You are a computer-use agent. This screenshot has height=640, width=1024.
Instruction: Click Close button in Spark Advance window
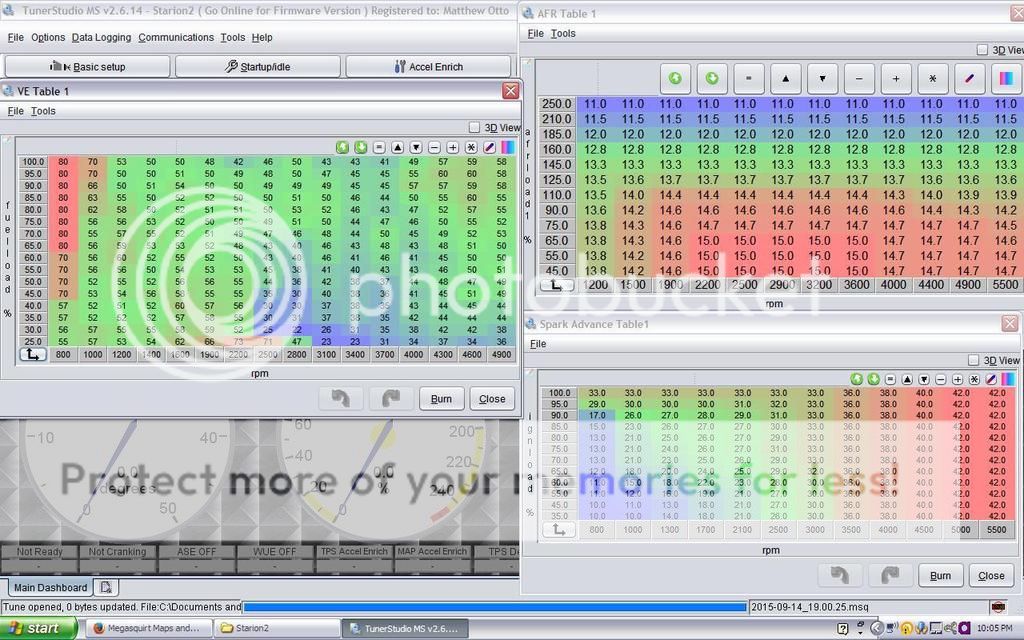(x=991, y=575)
